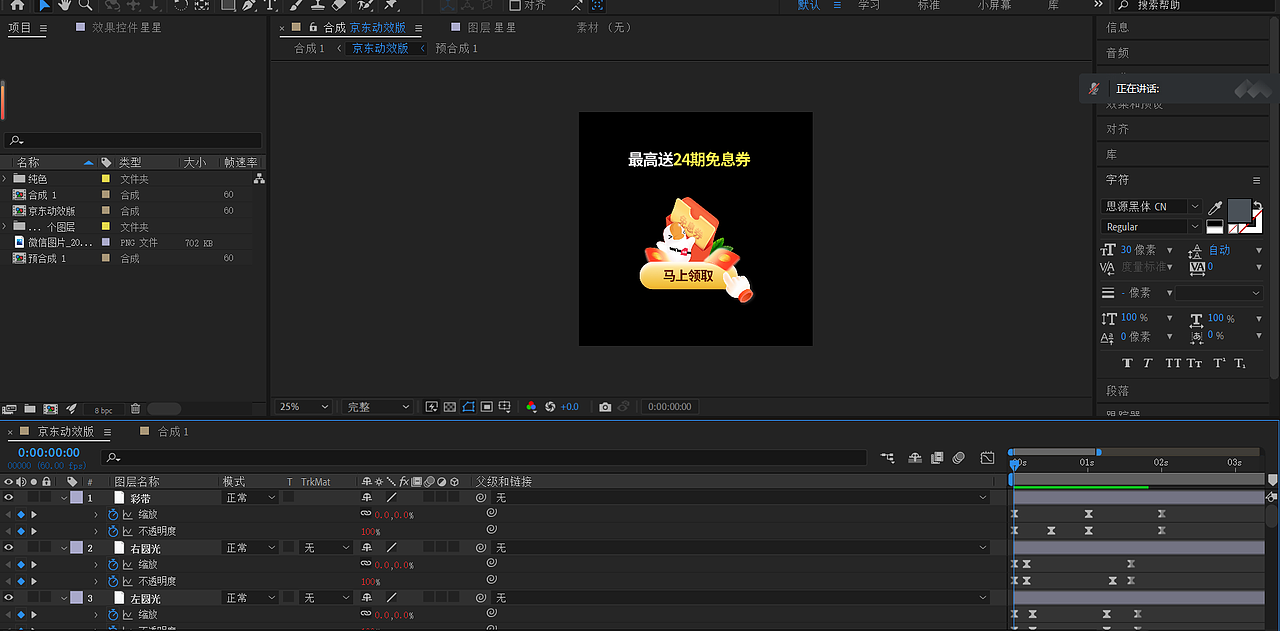
Task: Toggle the 对齐 snapping checkbox
Action: (516, 5)
